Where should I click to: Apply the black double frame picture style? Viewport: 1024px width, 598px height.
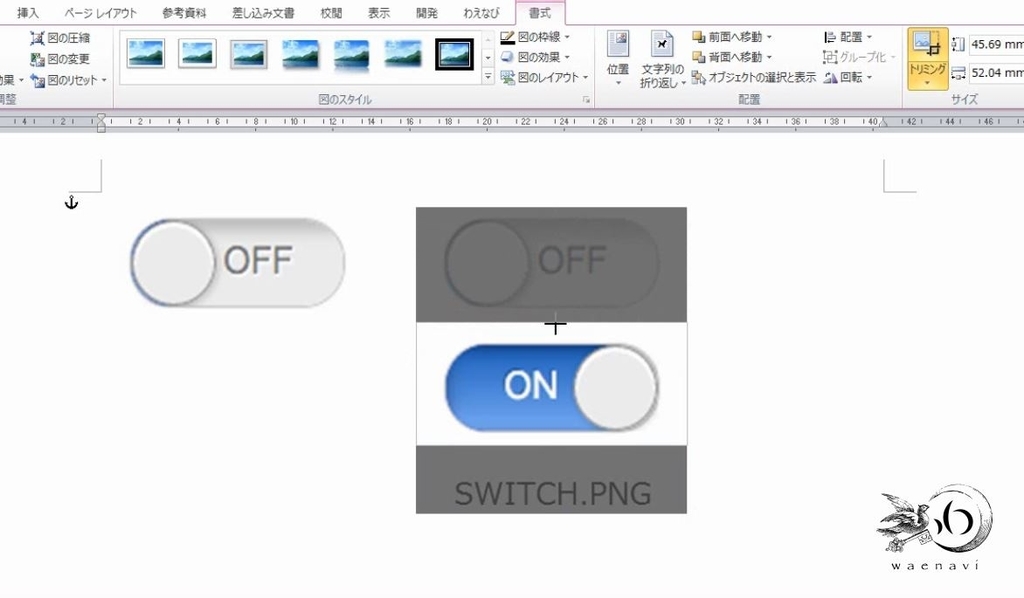(455, 54)
